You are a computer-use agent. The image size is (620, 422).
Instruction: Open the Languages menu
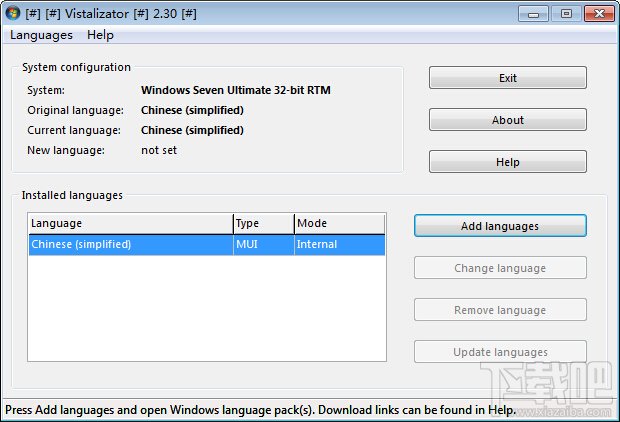coord(41,35)
